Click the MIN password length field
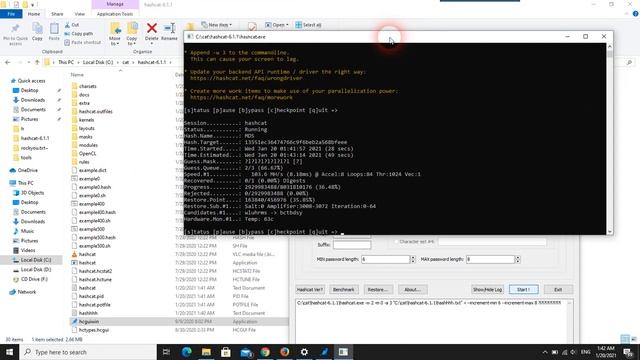The height and width of the screenshot is (360, 640). (x=385, y=259)
